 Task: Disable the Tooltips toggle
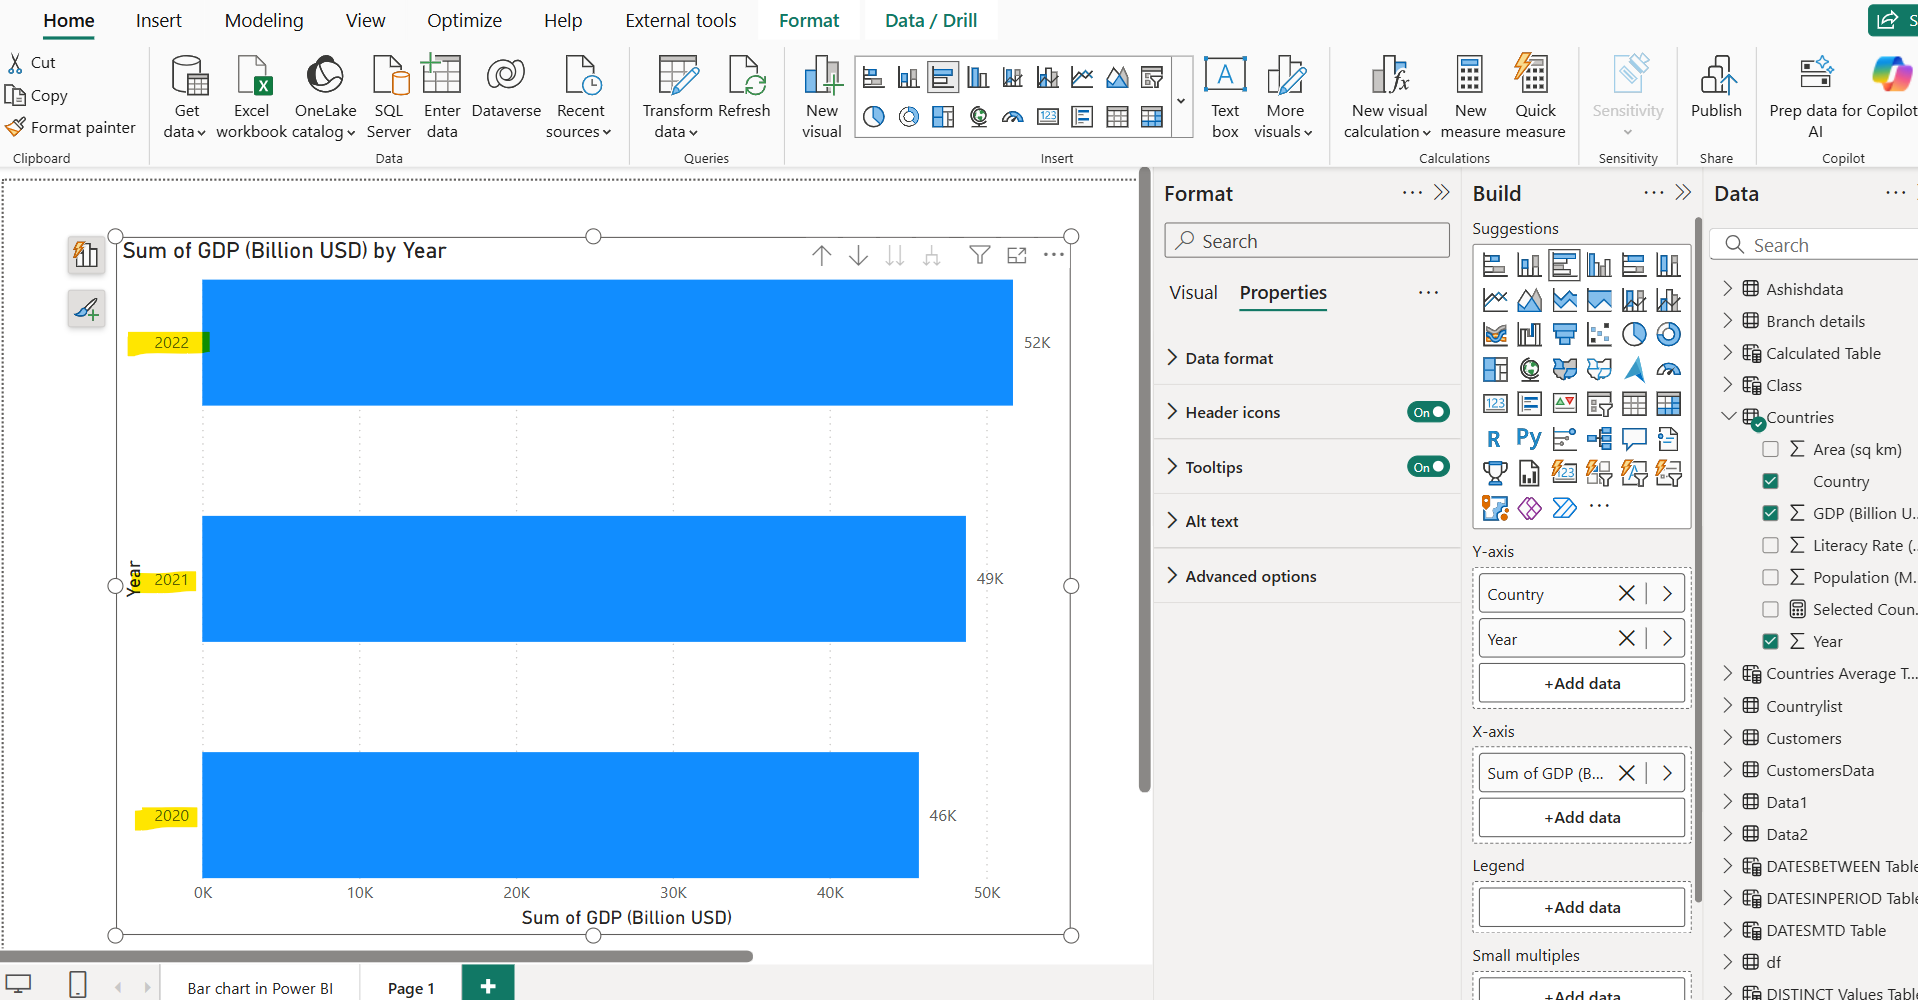point(1428,467)
